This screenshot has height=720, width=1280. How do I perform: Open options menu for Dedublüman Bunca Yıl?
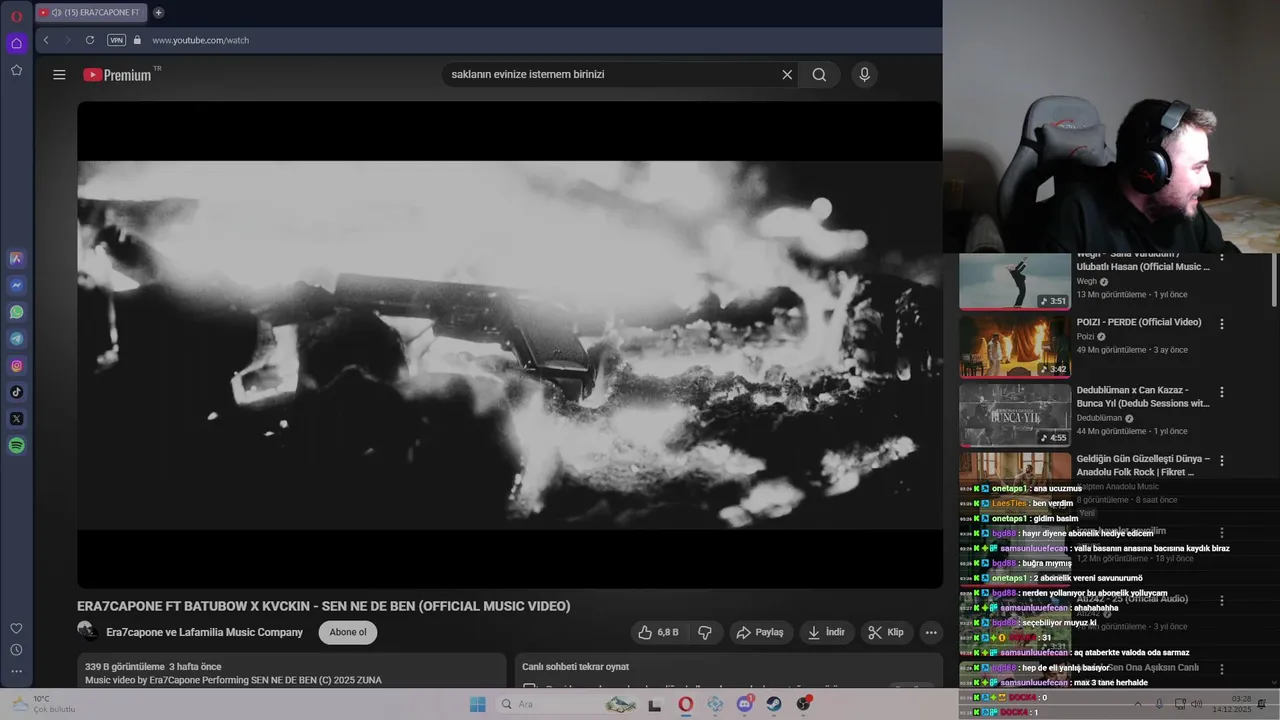coord(1221,392)
